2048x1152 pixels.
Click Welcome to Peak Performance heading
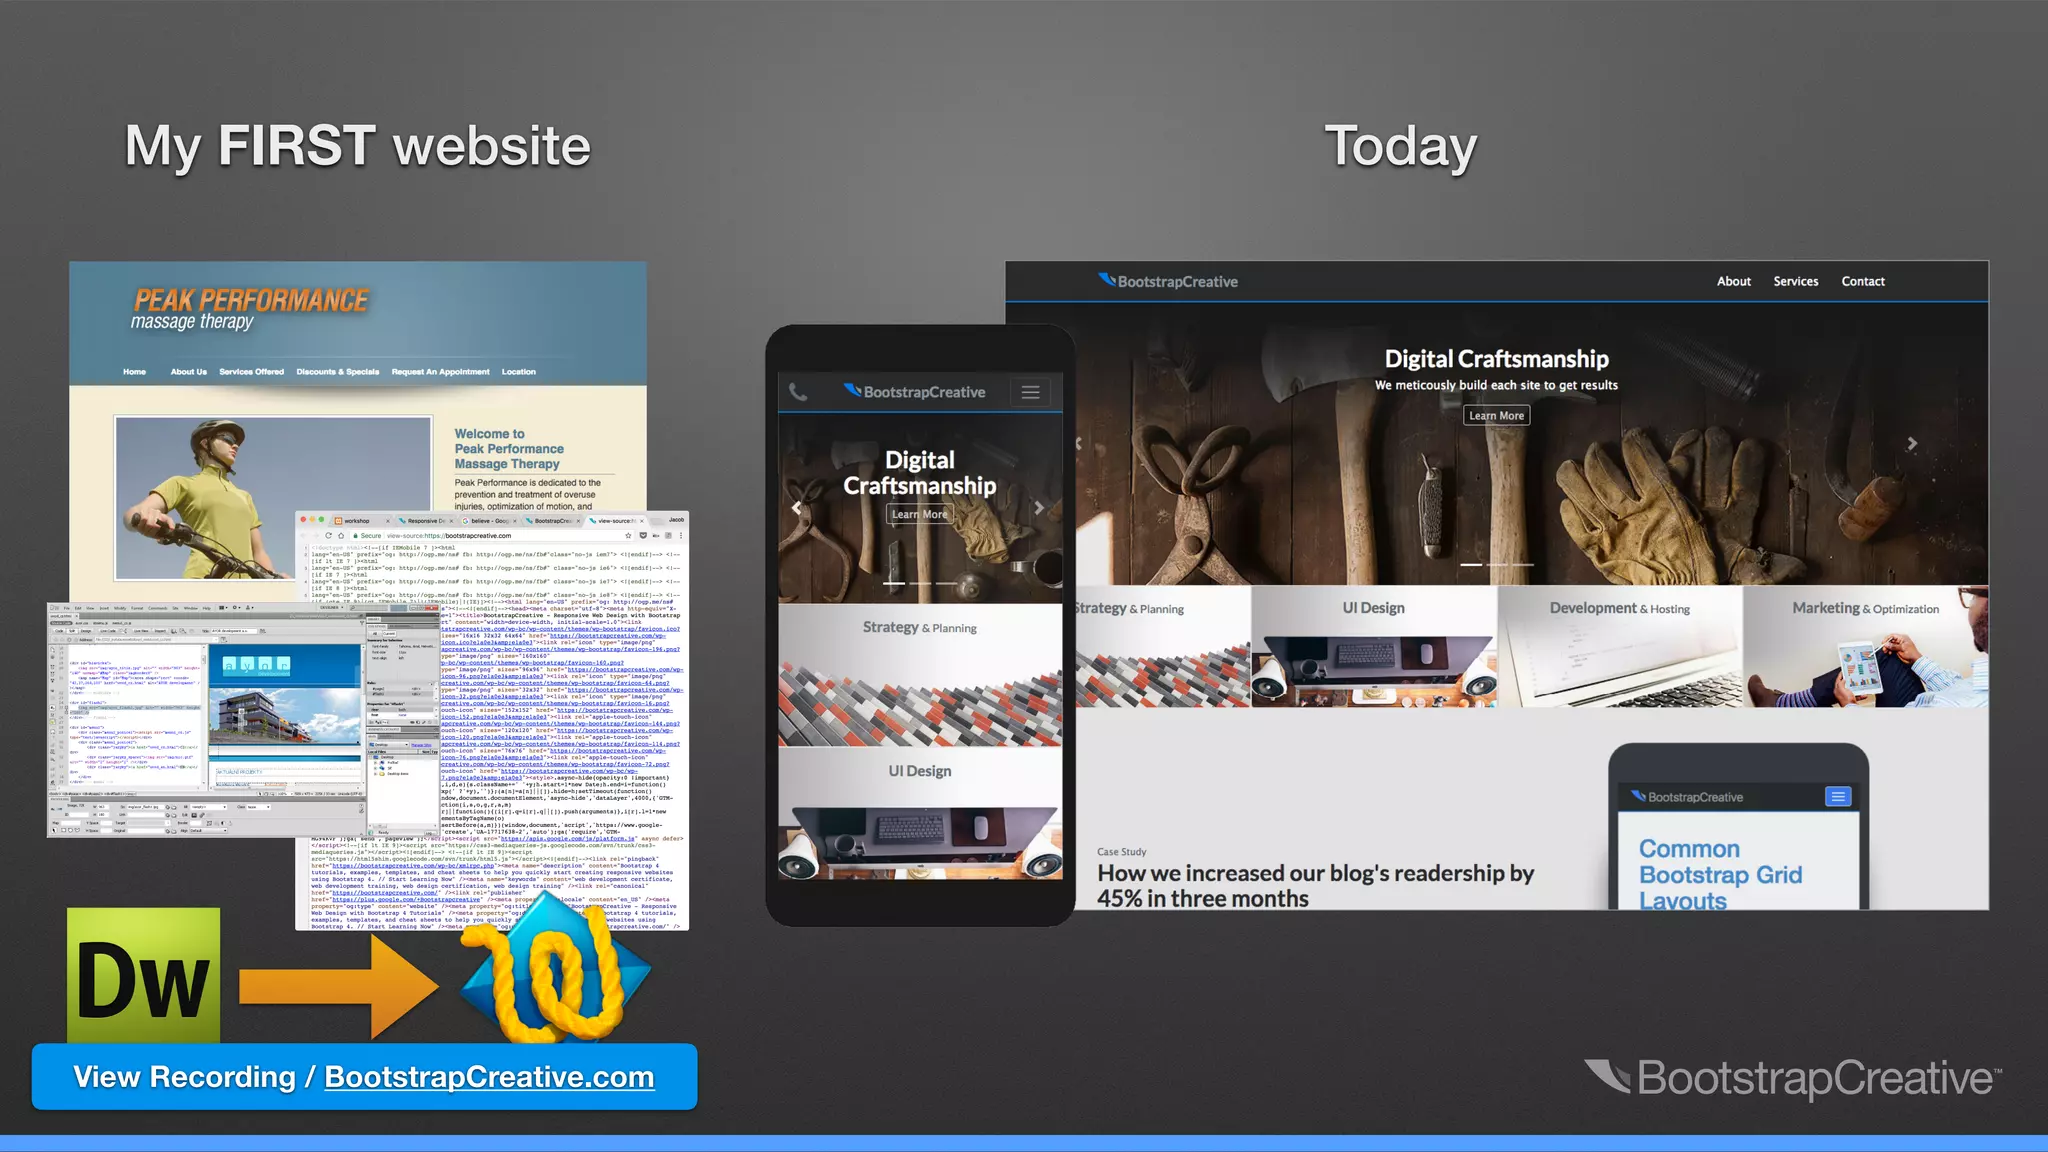pyautogui.click(x=509, y=449)
